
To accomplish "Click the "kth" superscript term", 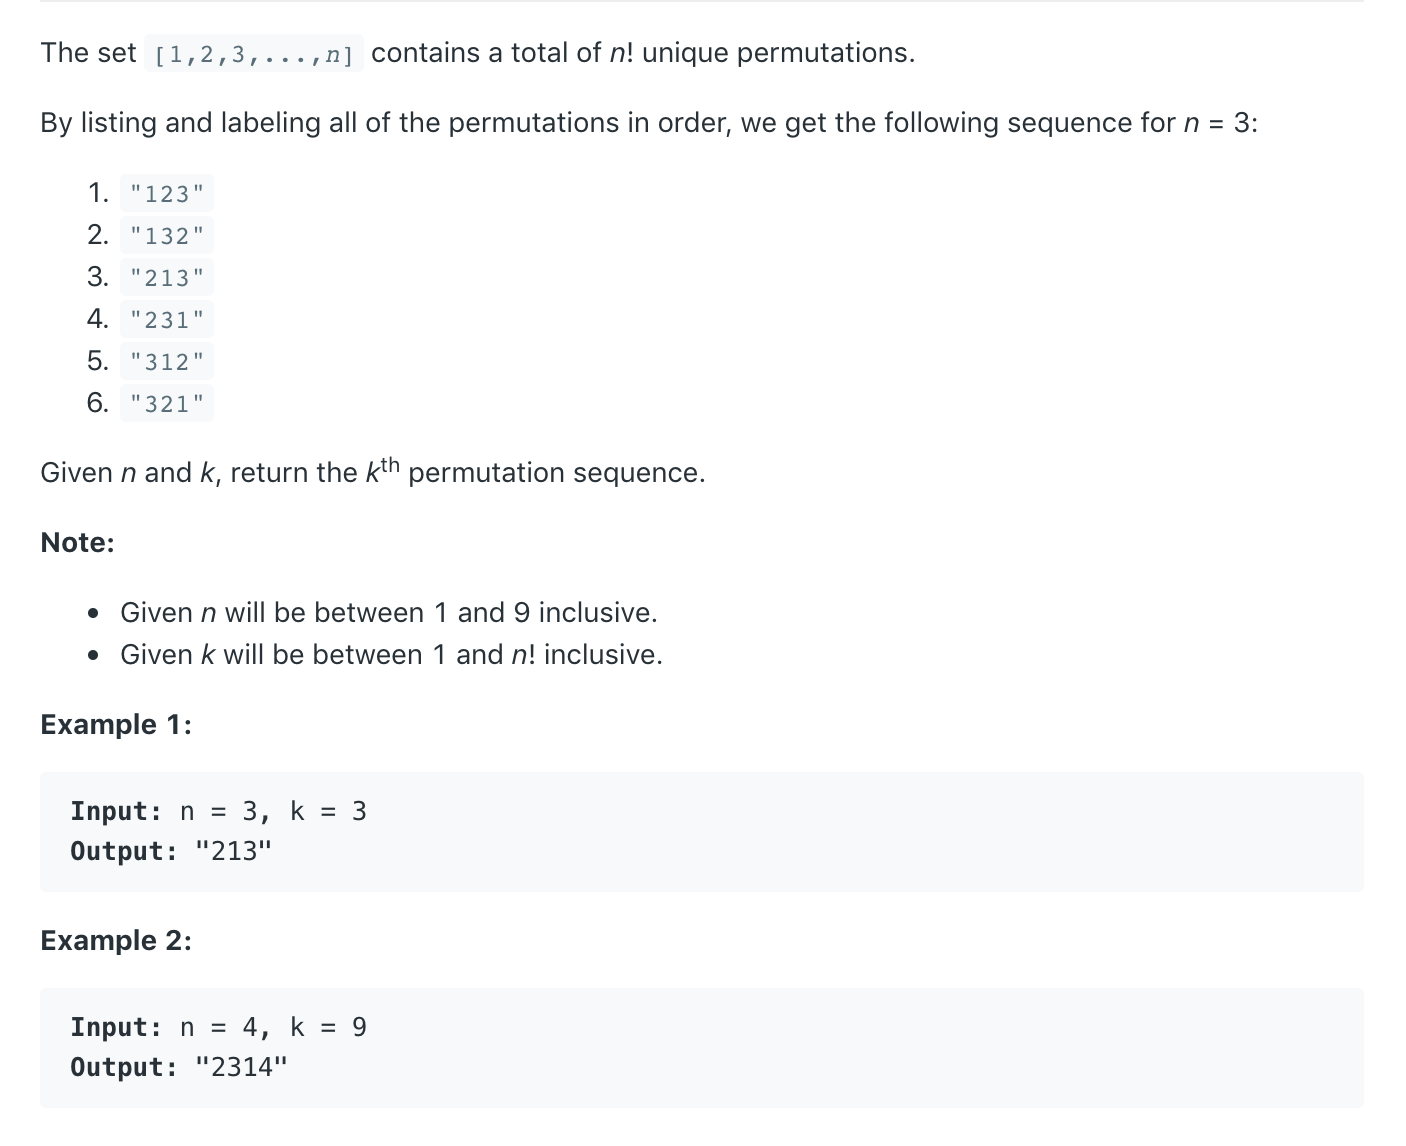I will click(382, 469).
